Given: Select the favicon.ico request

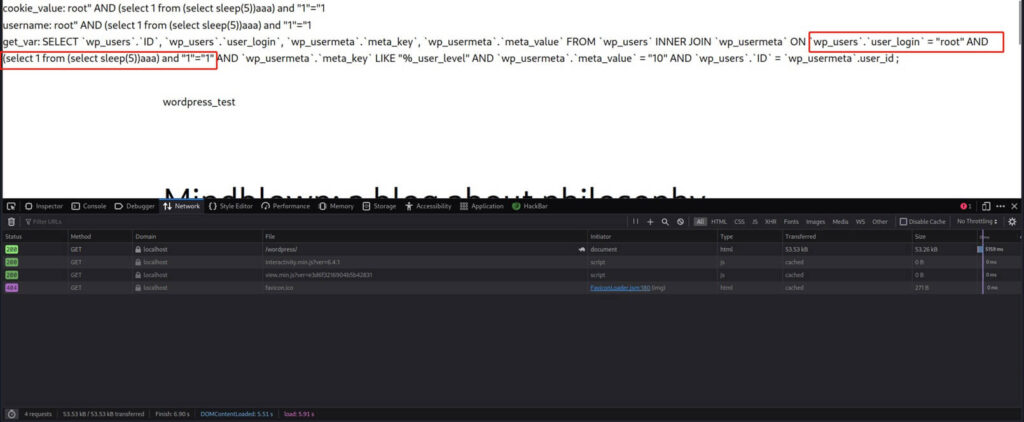Looking at the screenshot, I should [512, 288].
